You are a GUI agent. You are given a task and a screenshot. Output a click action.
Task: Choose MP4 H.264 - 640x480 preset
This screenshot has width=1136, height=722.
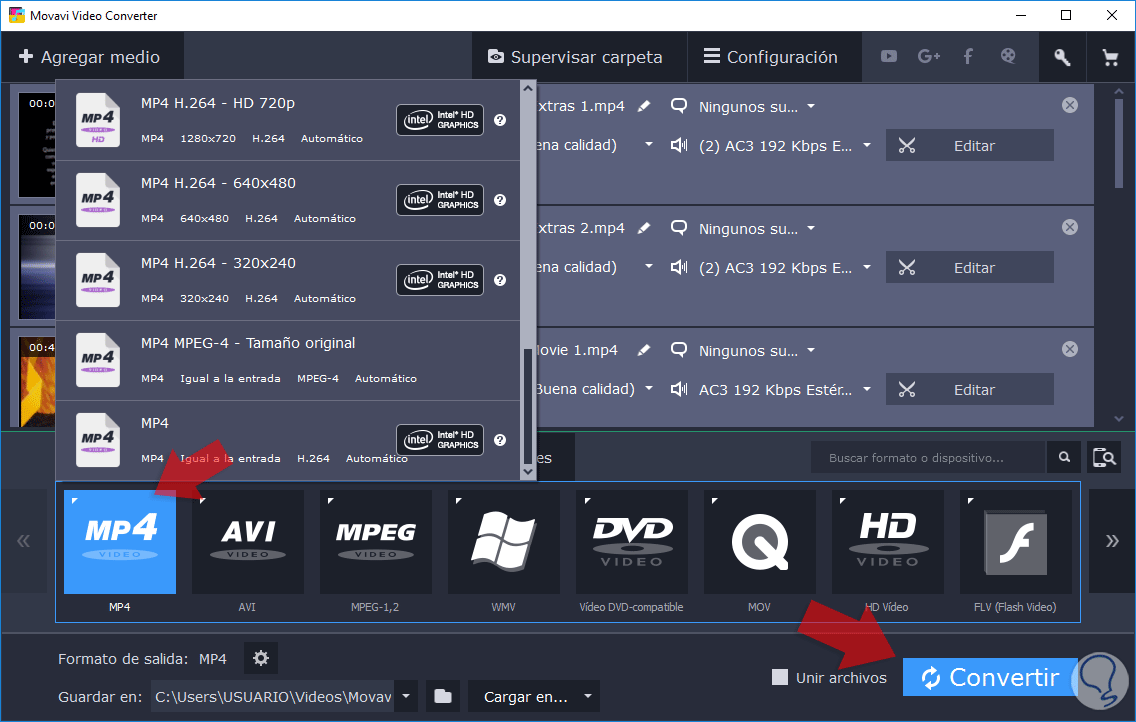(x=288, y=201)
